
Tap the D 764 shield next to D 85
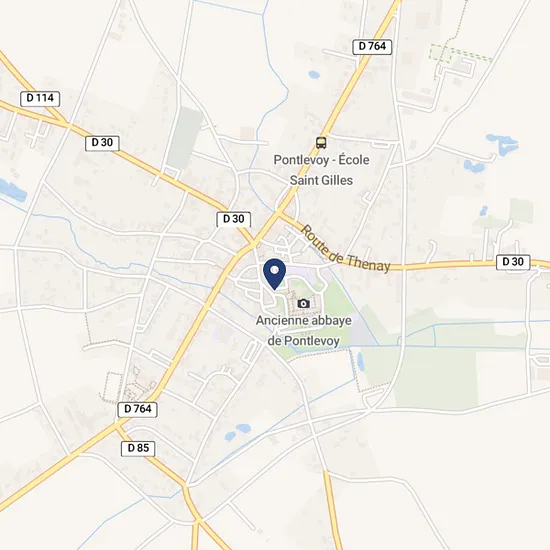(x=138, y=409)
